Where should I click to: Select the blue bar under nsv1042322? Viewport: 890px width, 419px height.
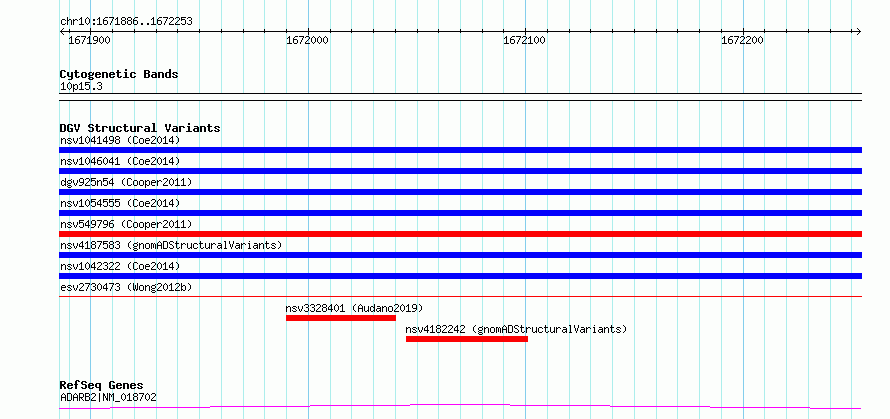point(460,276)
